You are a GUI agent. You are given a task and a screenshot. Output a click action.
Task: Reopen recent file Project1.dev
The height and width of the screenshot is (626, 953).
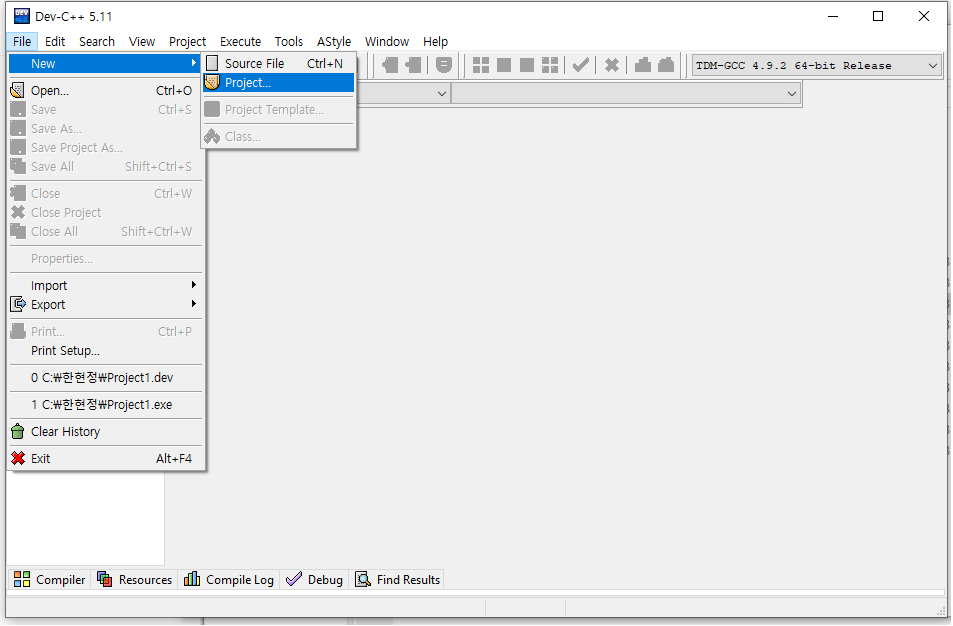coord(106,378)
